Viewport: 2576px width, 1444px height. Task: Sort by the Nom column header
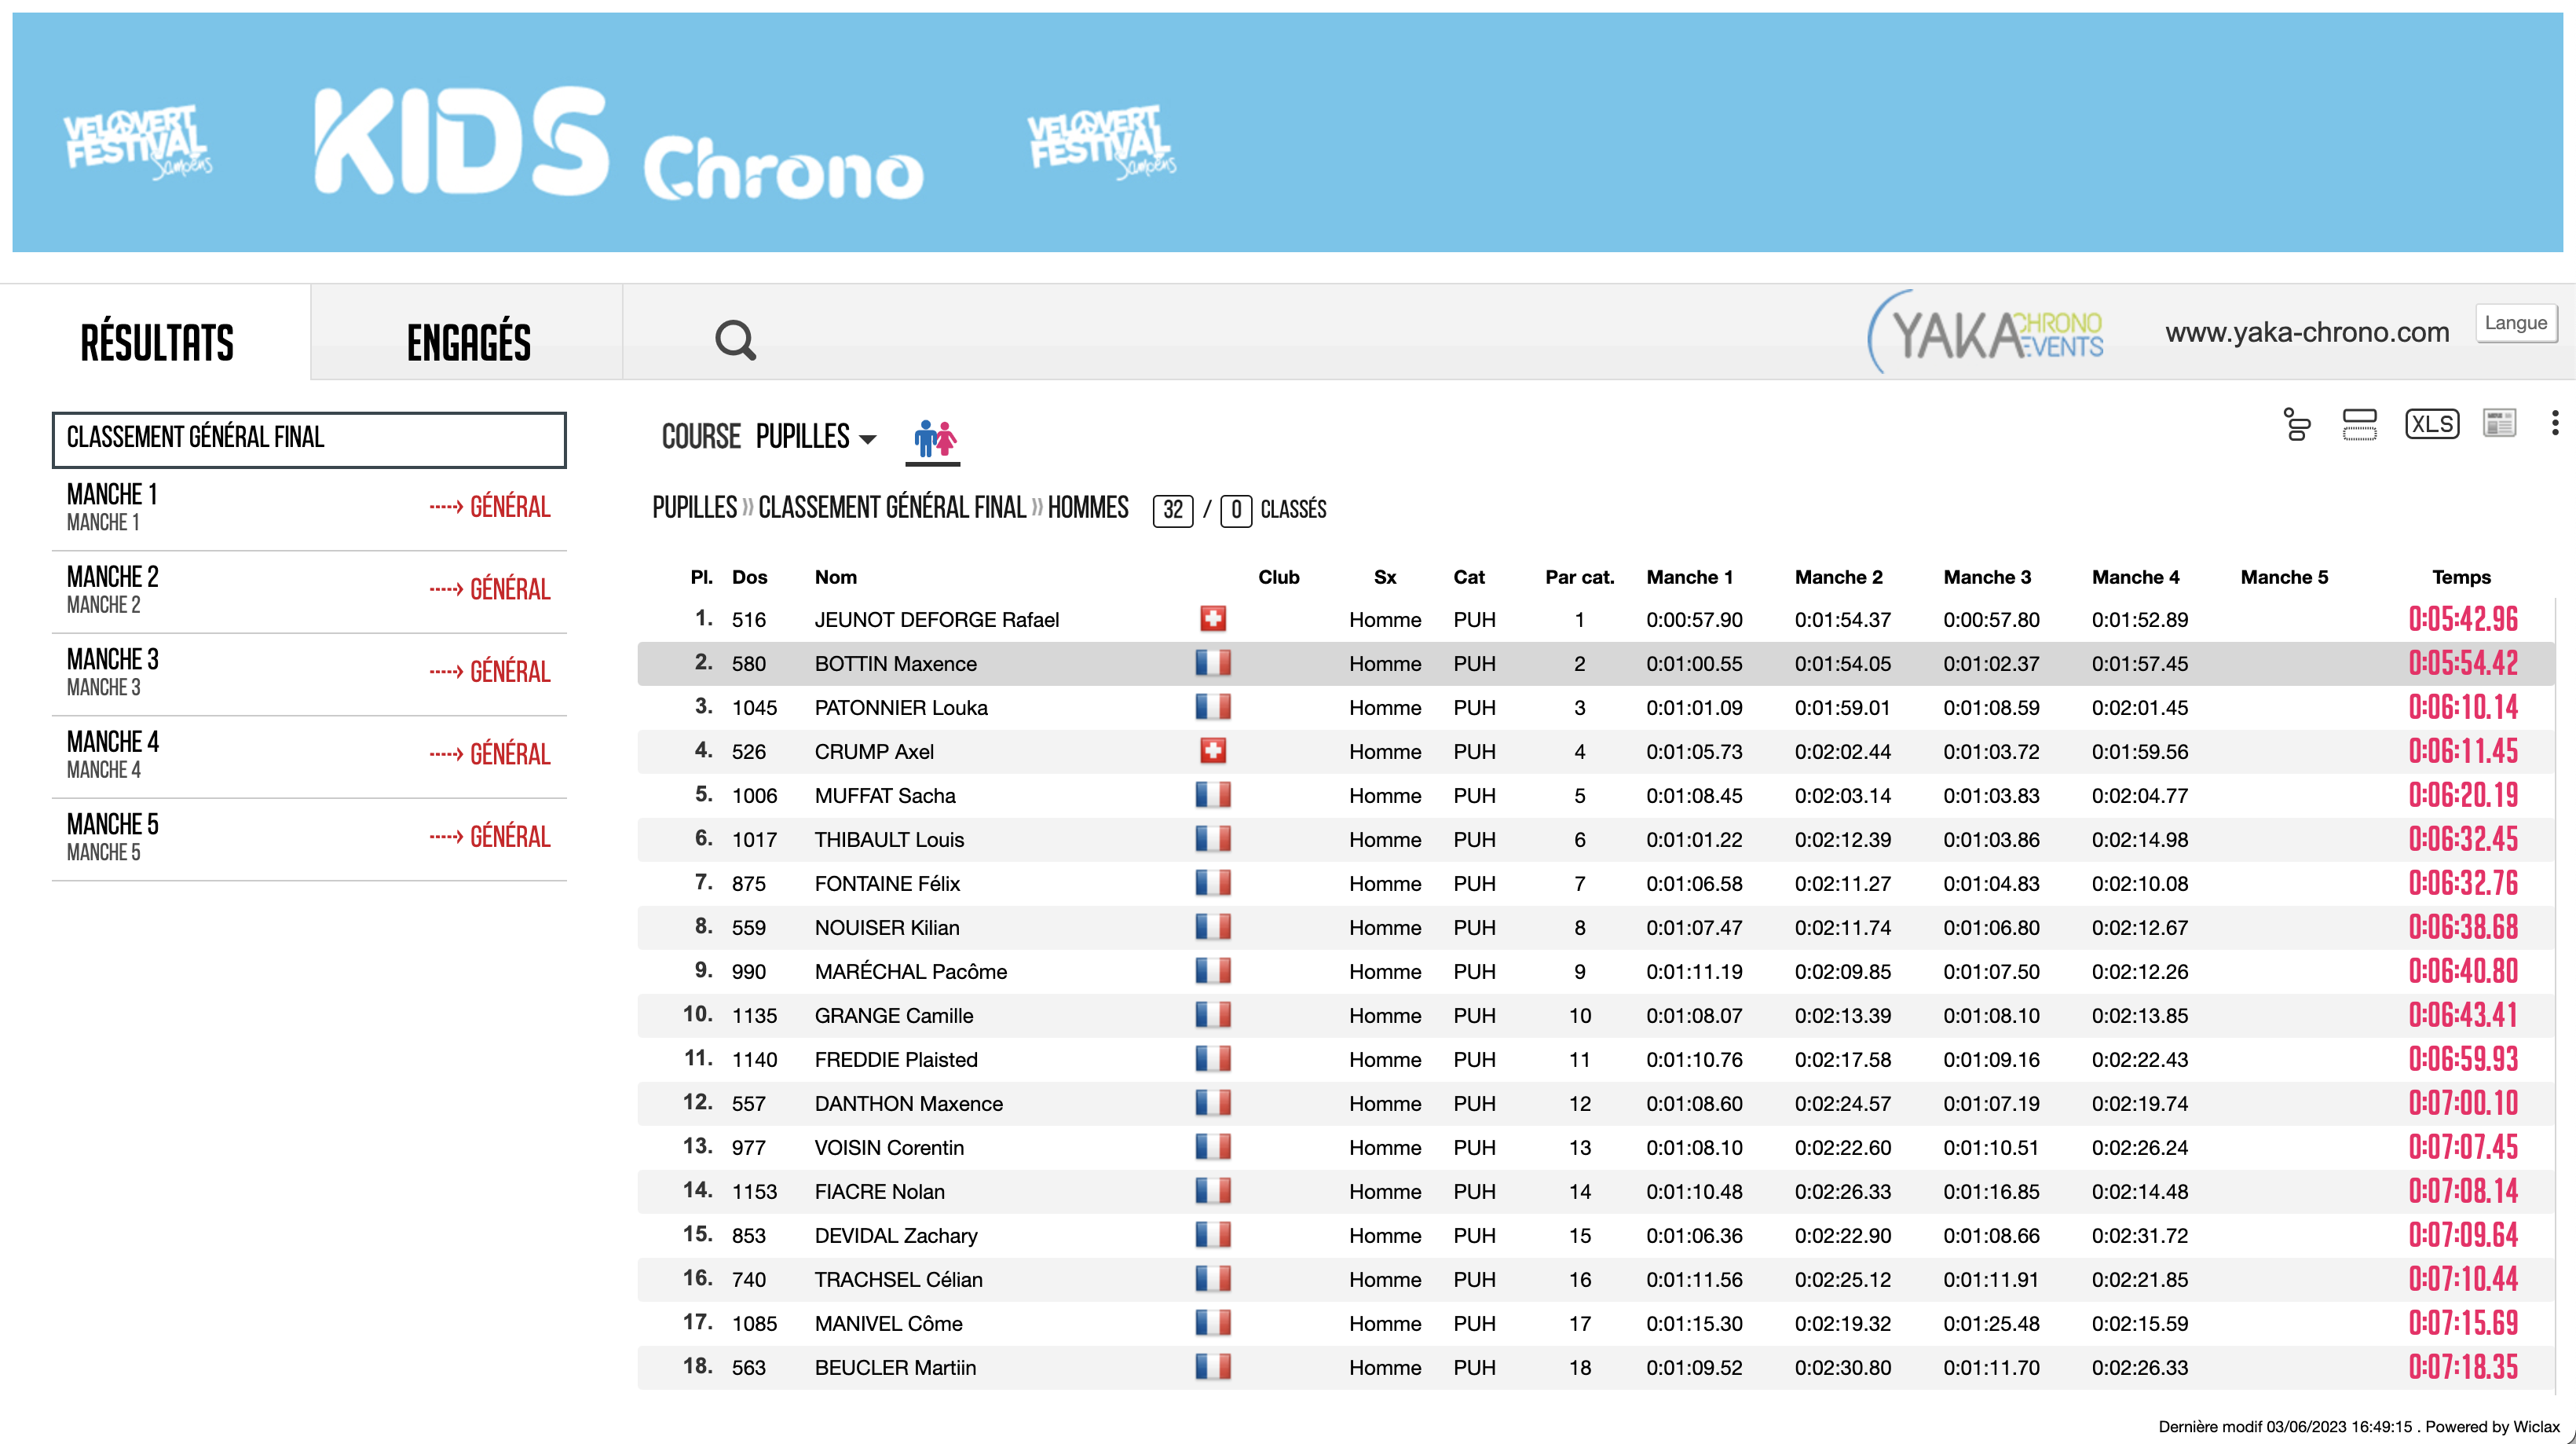point(835,577)
